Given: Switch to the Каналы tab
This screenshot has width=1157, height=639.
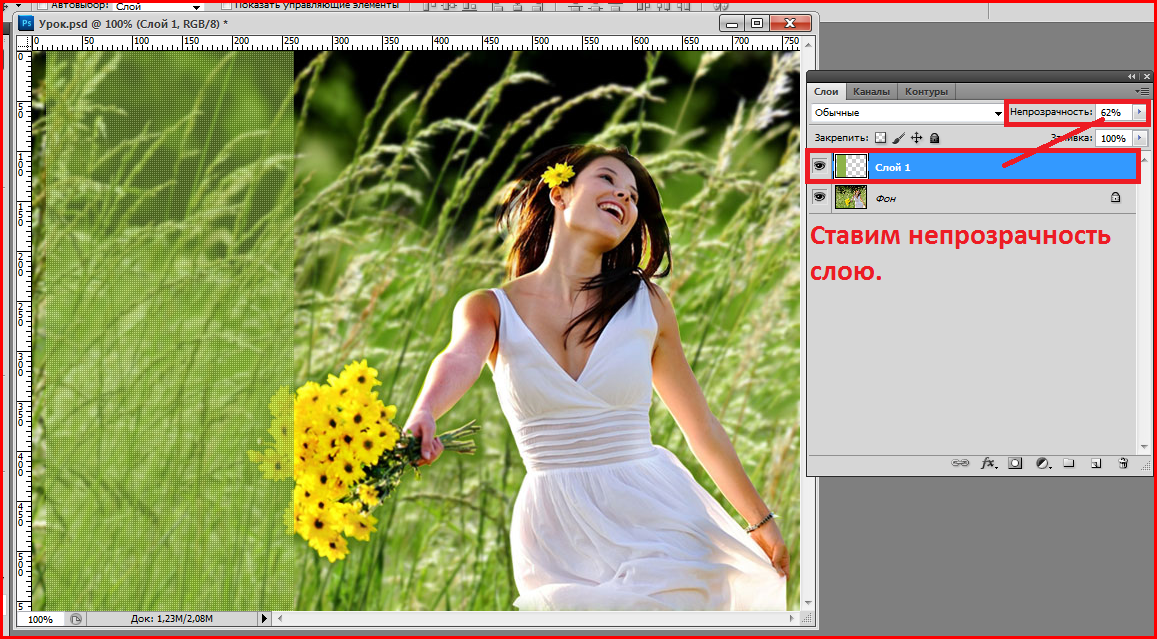Looking at the screenshot, I should (x=871, y=91).
